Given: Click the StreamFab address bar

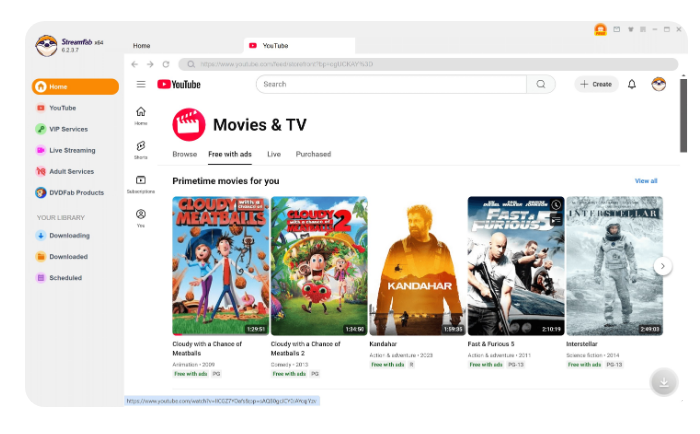Looking at the screenshot, I should click(428, 64).
